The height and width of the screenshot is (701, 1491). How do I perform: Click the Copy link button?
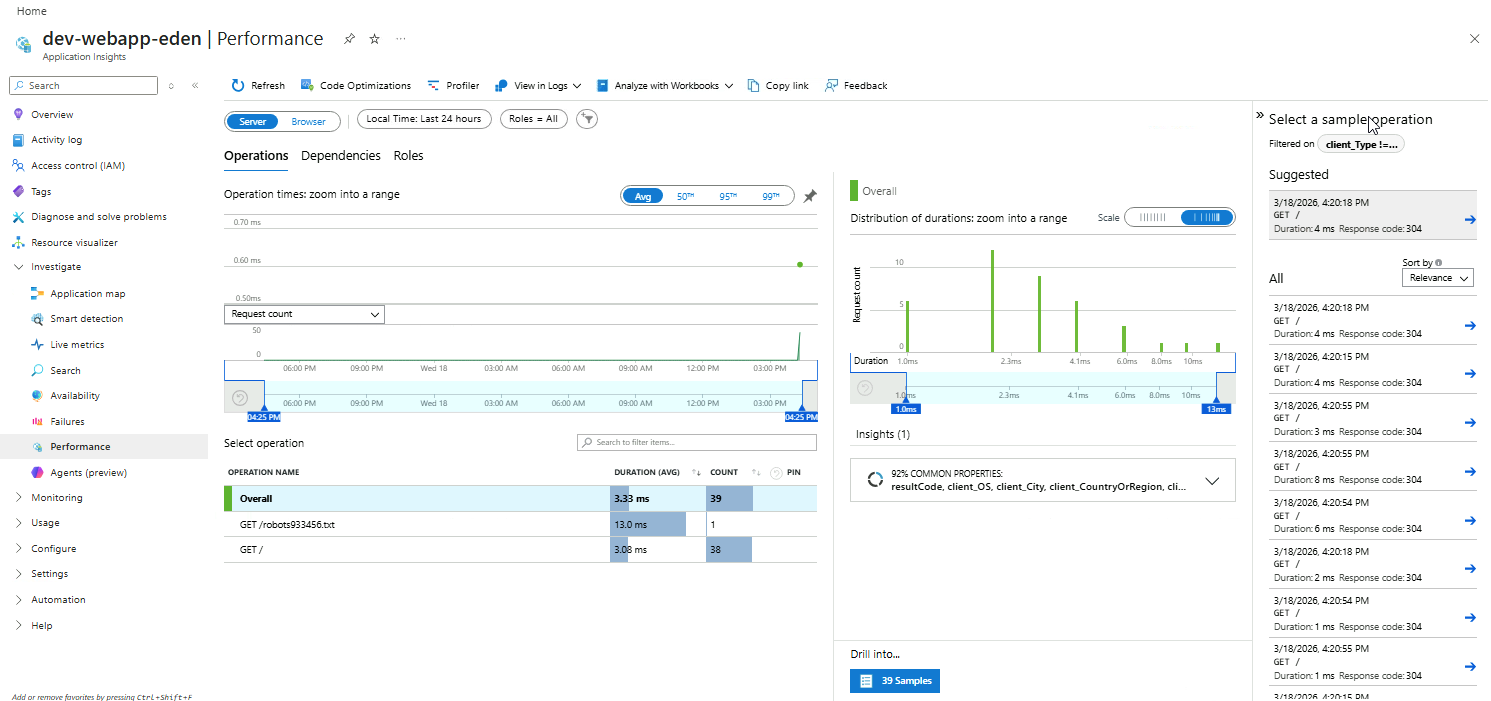(778, 86)
